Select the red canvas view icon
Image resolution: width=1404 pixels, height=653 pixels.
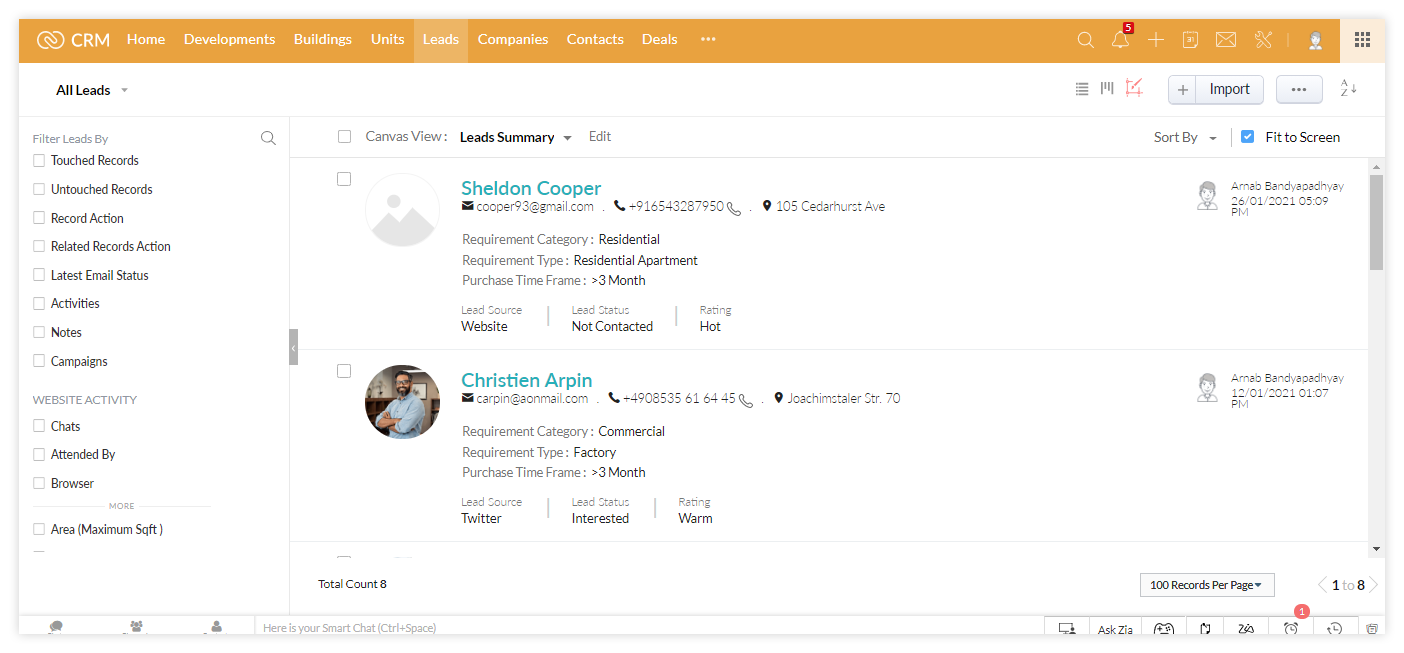[x=1133, y=88]
